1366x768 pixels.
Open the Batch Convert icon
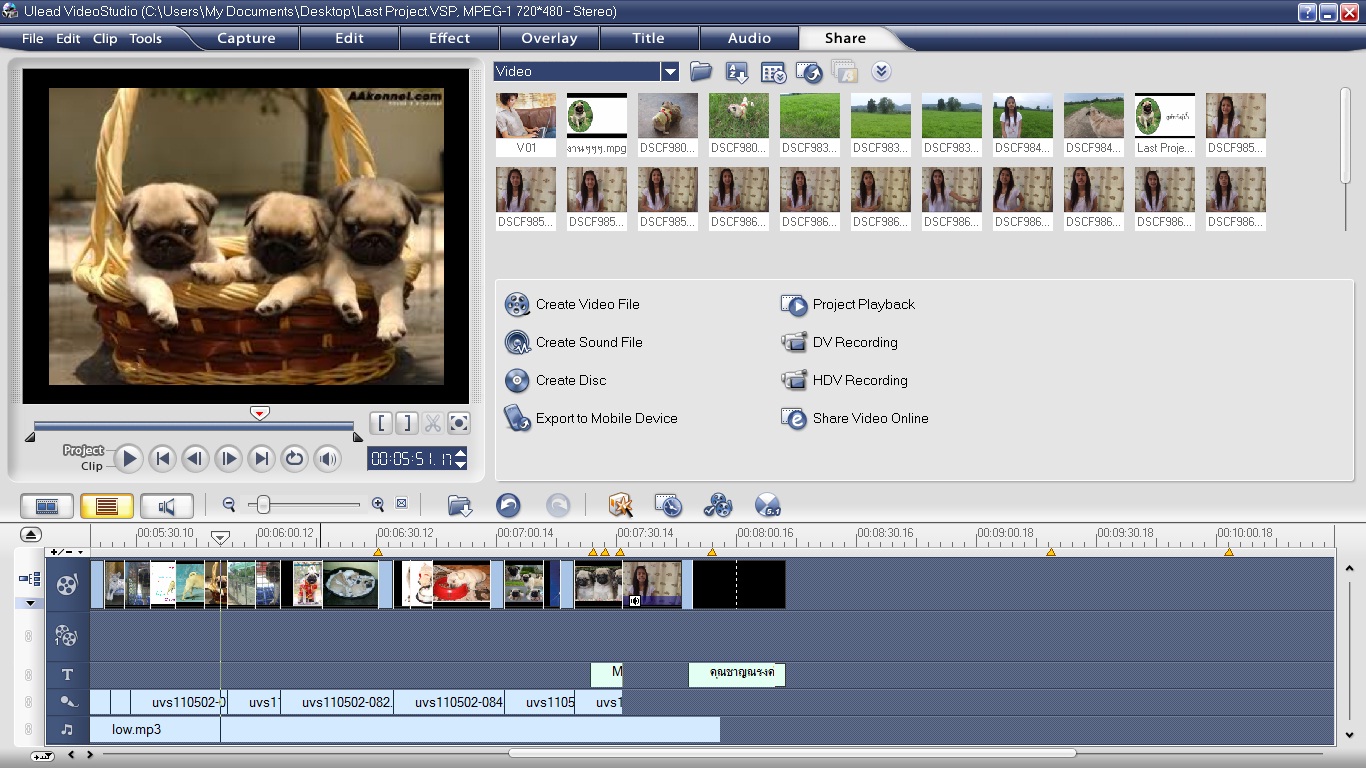(668, 506)
